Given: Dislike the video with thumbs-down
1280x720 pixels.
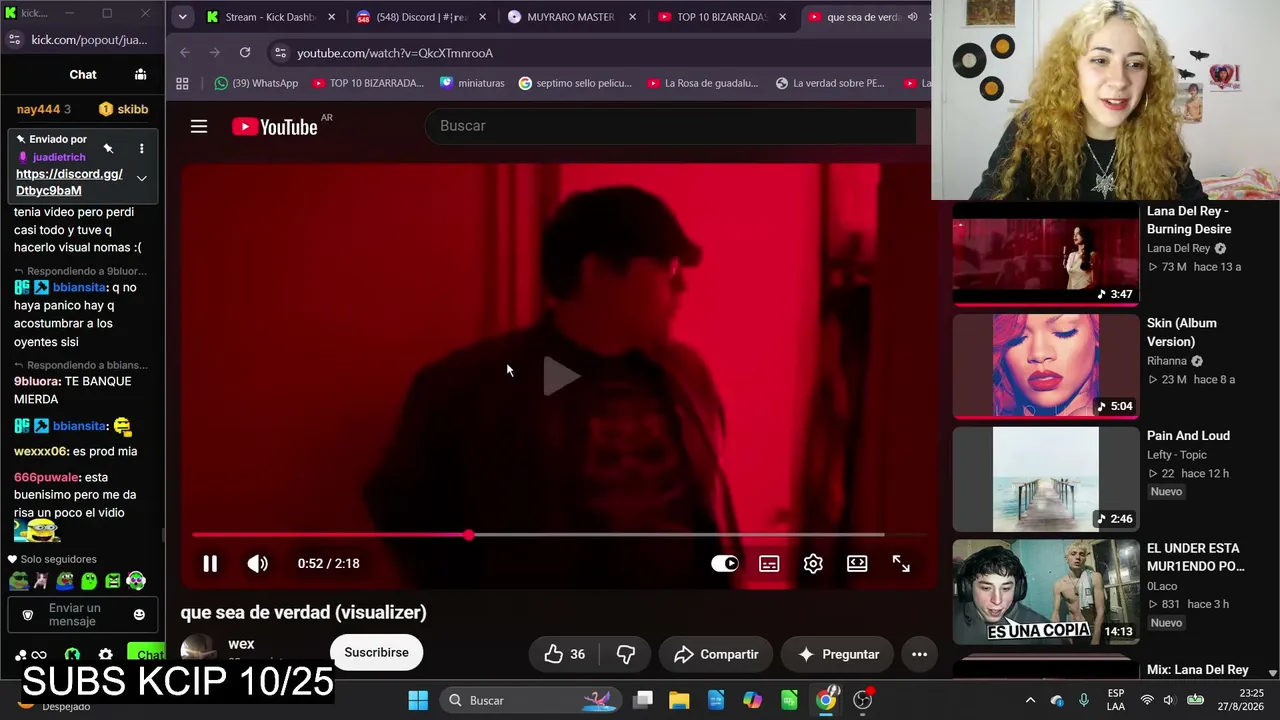Looking at the screenshot, I should coord(626,654).
